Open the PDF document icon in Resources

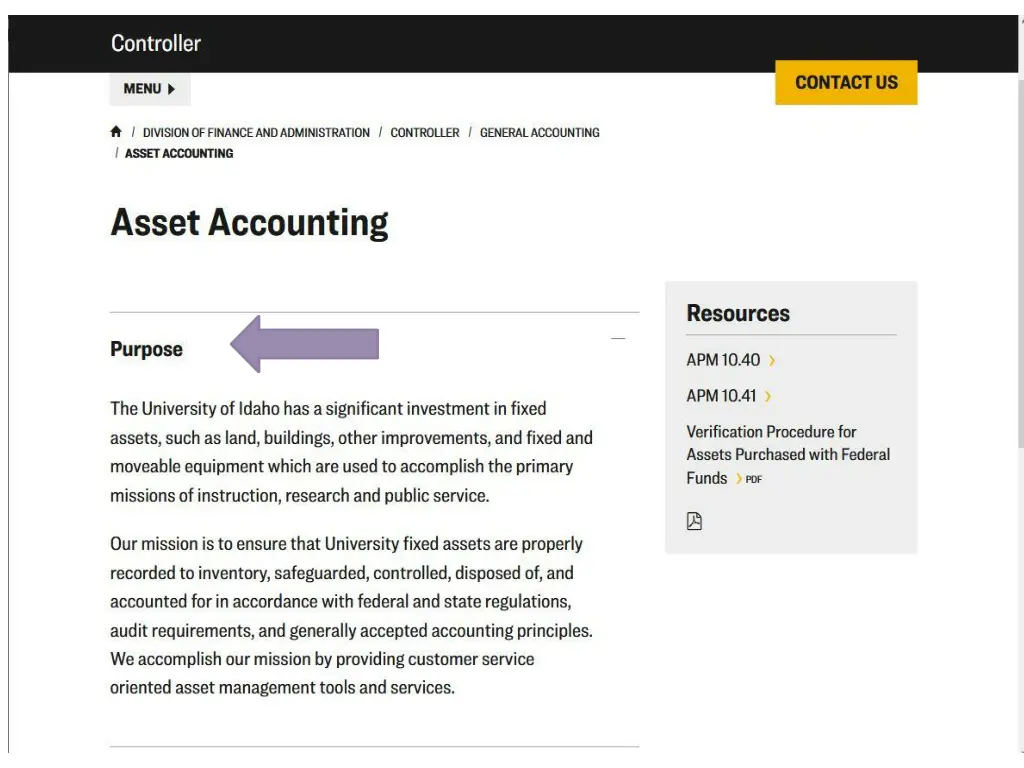tap(694, 520)
